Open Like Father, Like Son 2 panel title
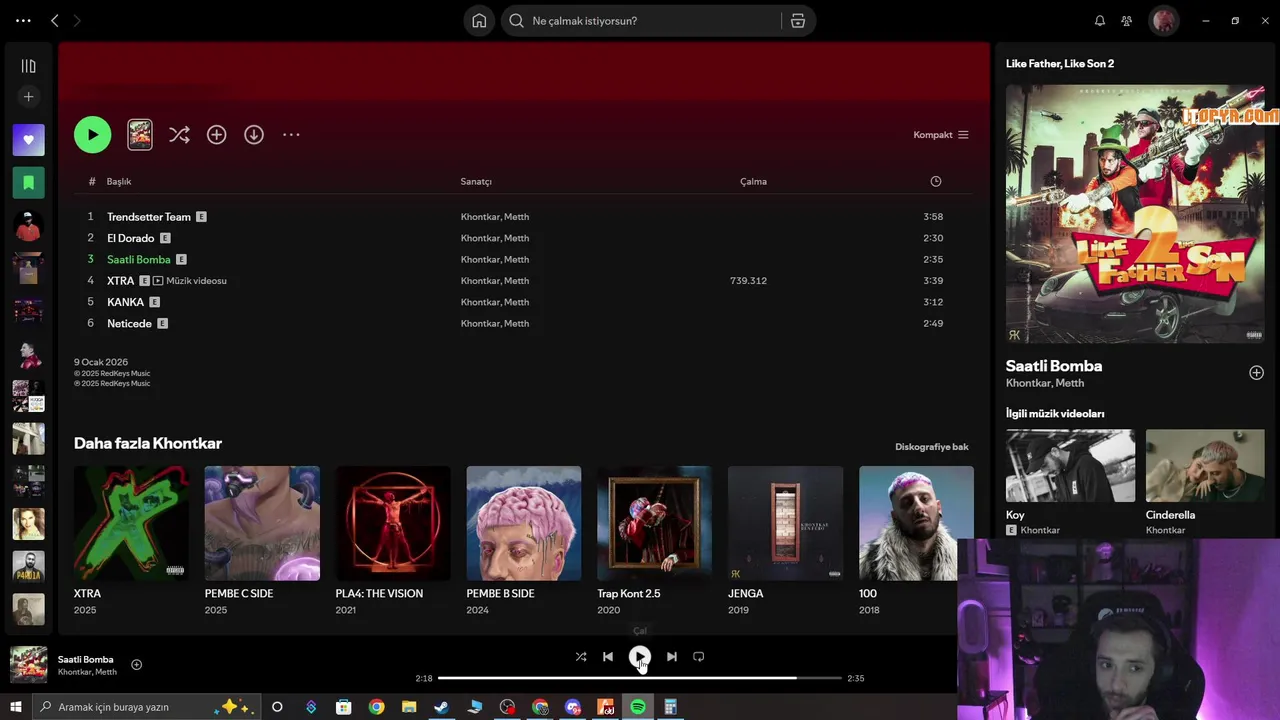Image resolution: width=1280 pixels, height=720 pixels. point(1060,64)
